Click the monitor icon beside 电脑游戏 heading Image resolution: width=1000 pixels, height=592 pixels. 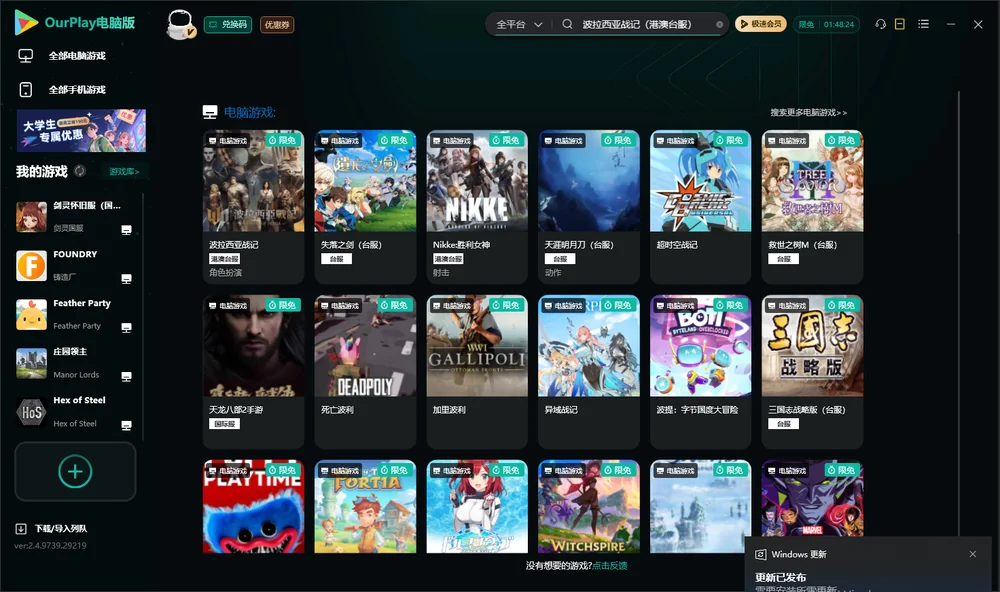tap(210, 112)
